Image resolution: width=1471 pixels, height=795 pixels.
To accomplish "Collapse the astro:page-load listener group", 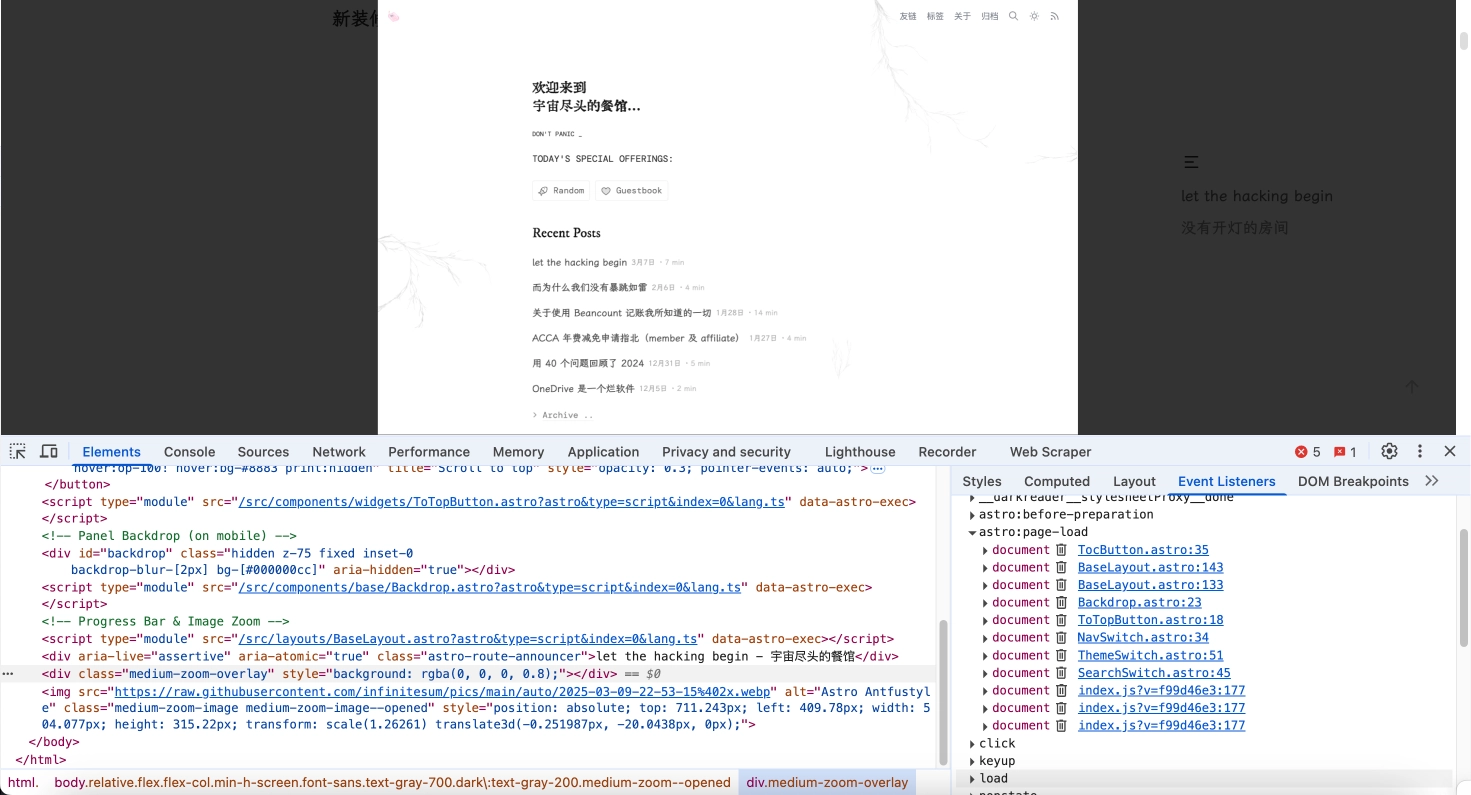I will click(972, 533).
